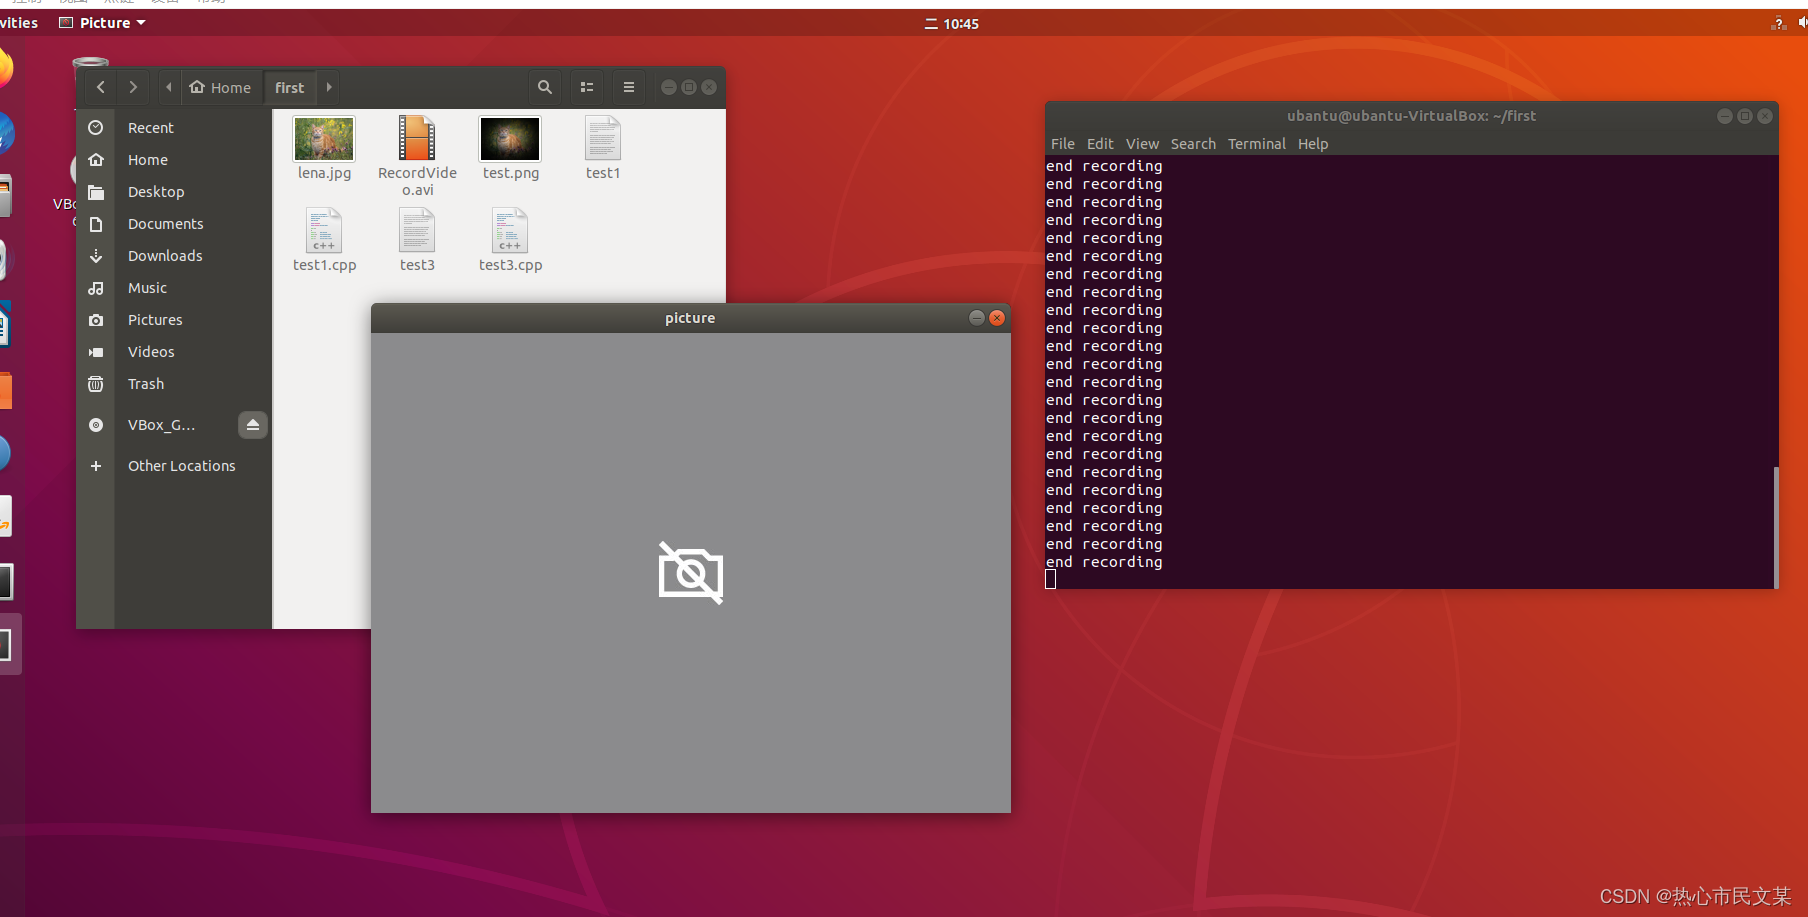This screenshot has height=917, width=1808.
Task: Eject the VBox_G... drive
Action: pyautogui.click(x=252, y=424)
